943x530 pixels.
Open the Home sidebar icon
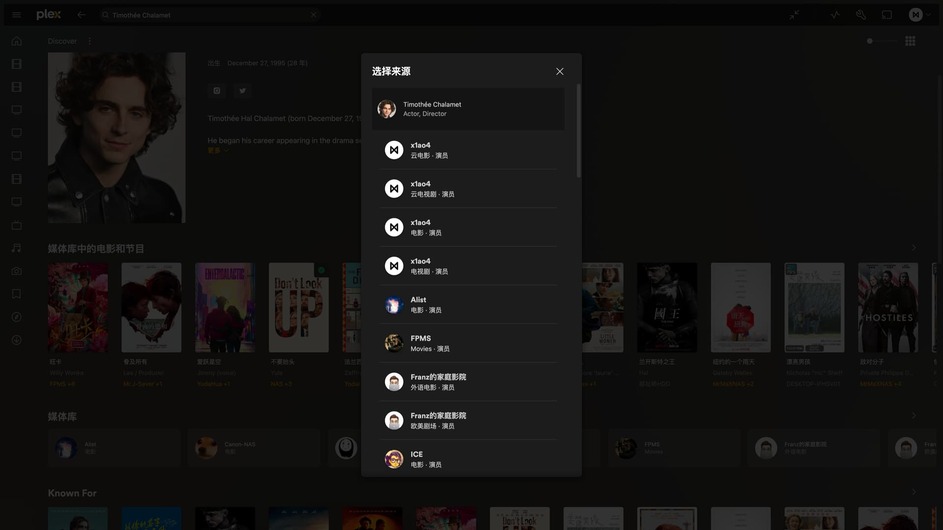(17, 41)
